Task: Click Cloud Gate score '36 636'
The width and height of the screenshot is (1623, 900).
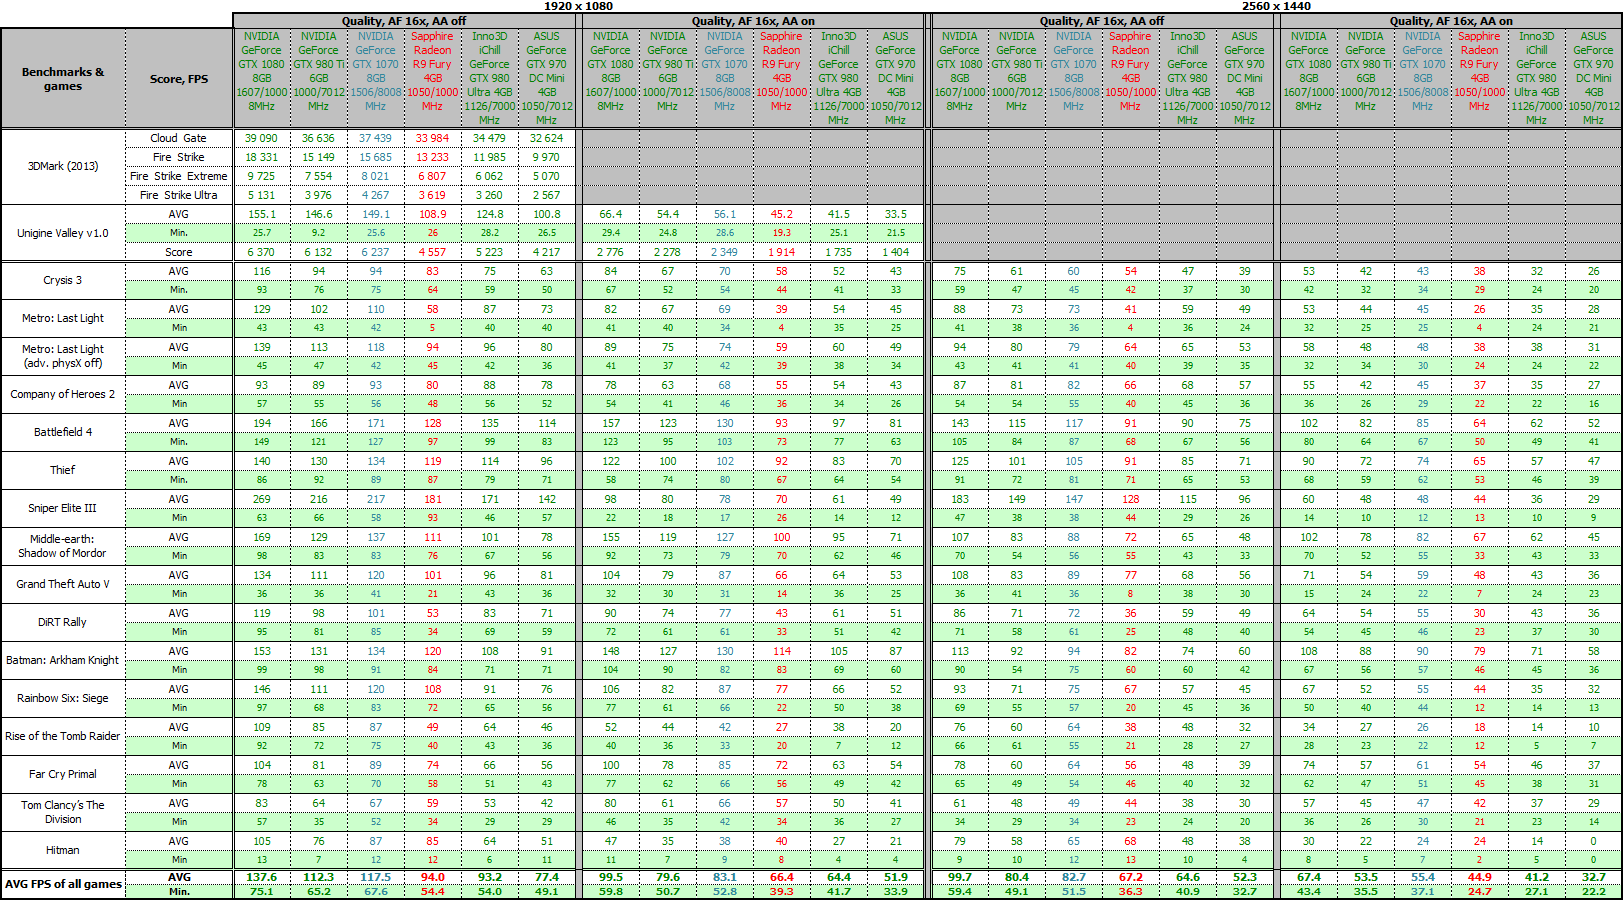Action: (x=319, y=138)
